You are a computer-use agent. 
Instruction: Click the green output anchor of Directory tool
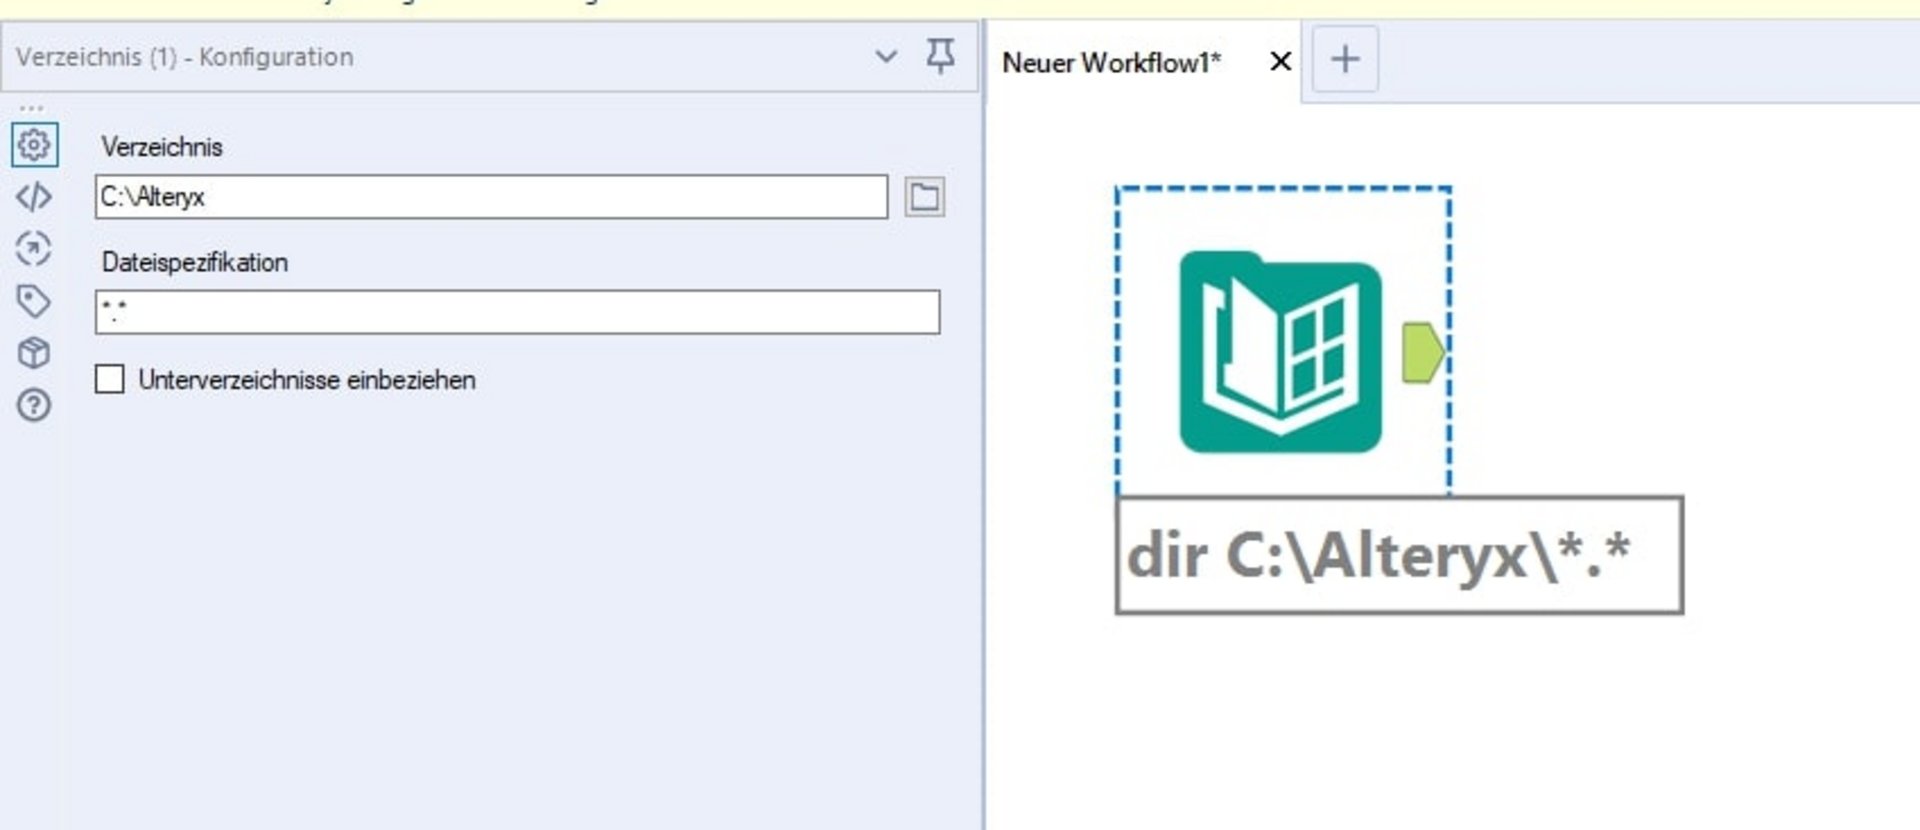1421,352
